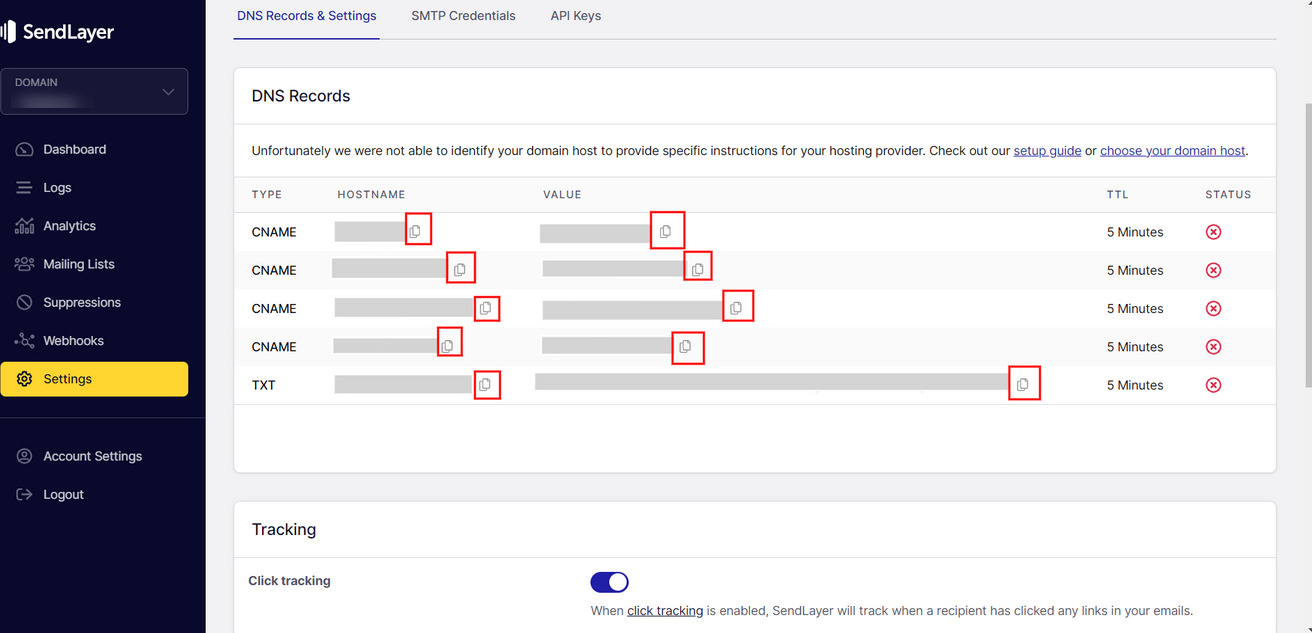Copy the TXT record hostname
The width and height of the screenshot is (1312, 633).
coord(486,384)
